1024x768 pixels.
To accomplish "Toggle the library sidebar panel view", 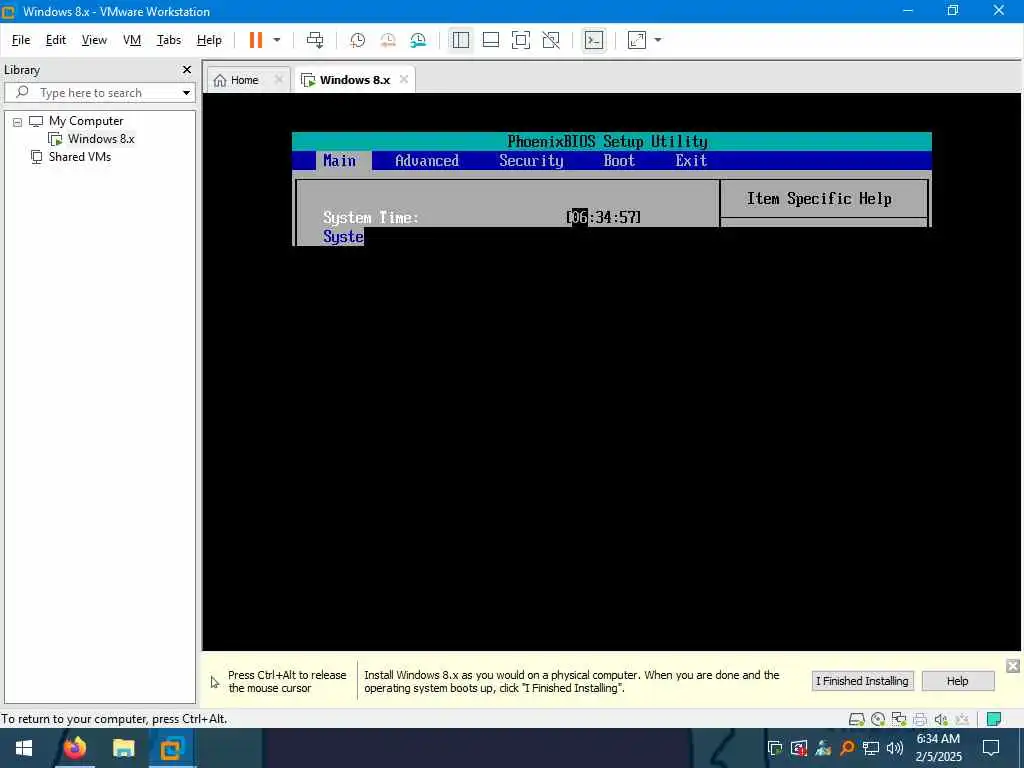I will click(460, 40).
